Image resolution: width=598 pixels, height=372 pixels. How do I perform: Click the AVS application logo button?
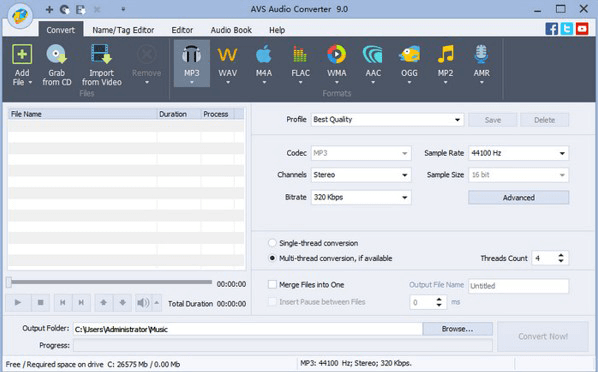20,16
